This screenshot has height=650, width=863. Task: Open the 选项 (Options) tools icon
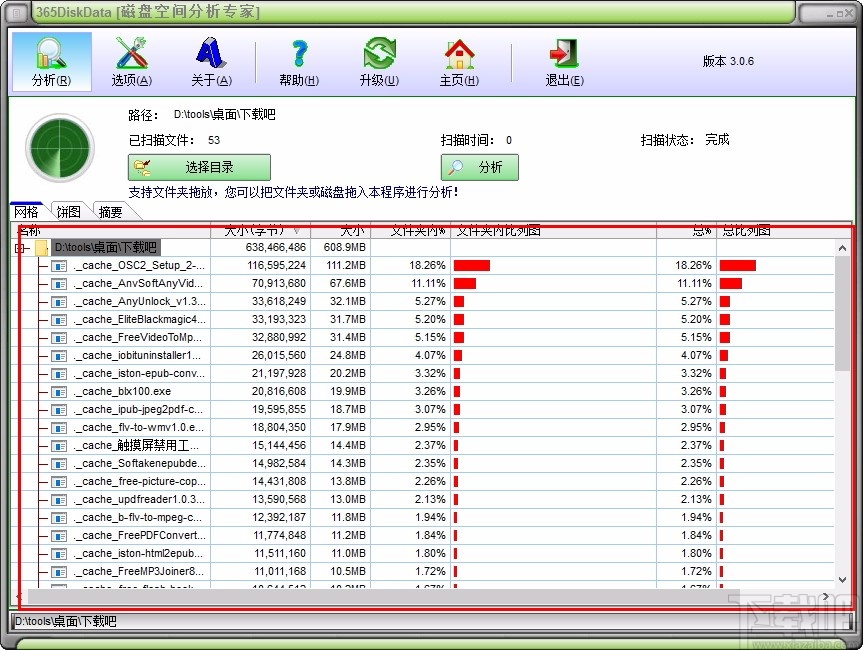131,60
